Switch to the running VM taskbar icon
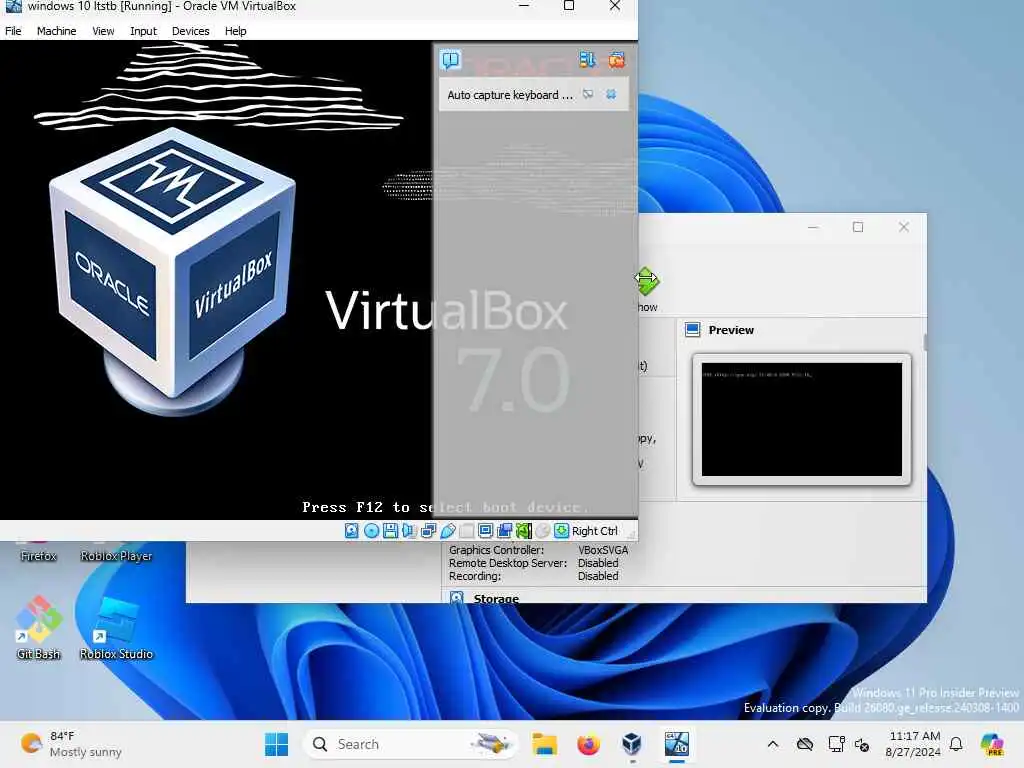 [x=677, y=744]
